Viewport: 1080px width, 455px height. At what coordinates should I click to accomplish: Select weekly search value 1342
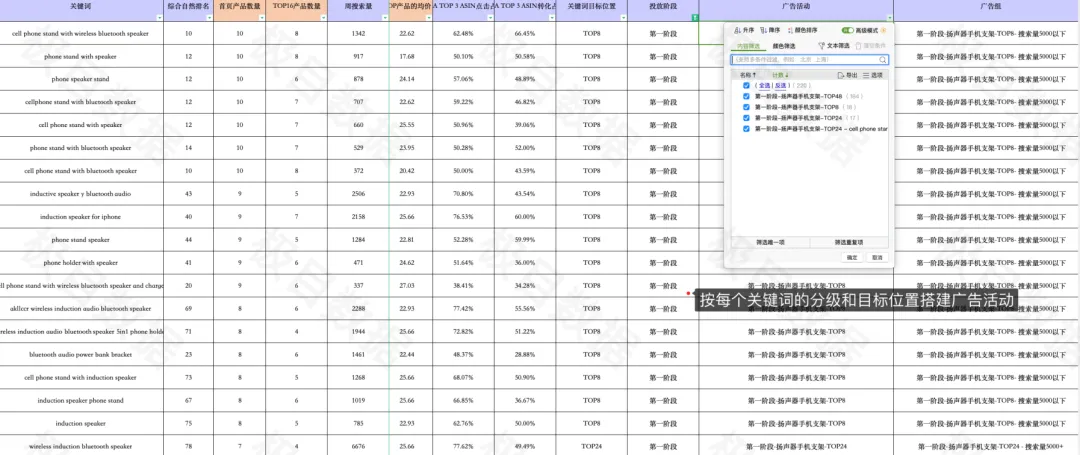point(358,34)
